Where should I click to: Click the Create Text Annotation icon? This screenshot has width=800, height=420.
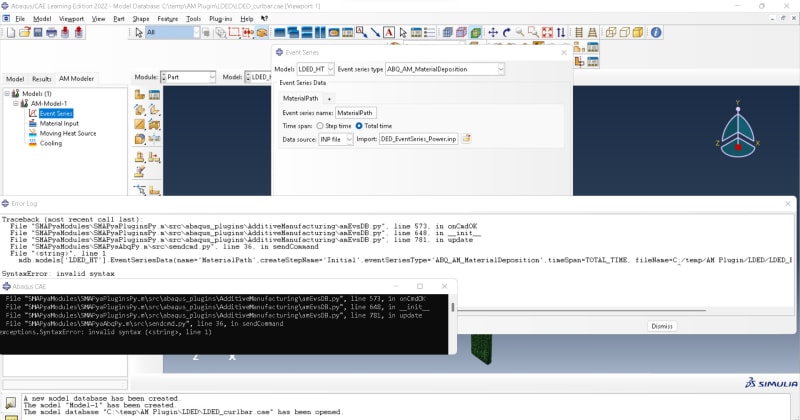point(389,33)
